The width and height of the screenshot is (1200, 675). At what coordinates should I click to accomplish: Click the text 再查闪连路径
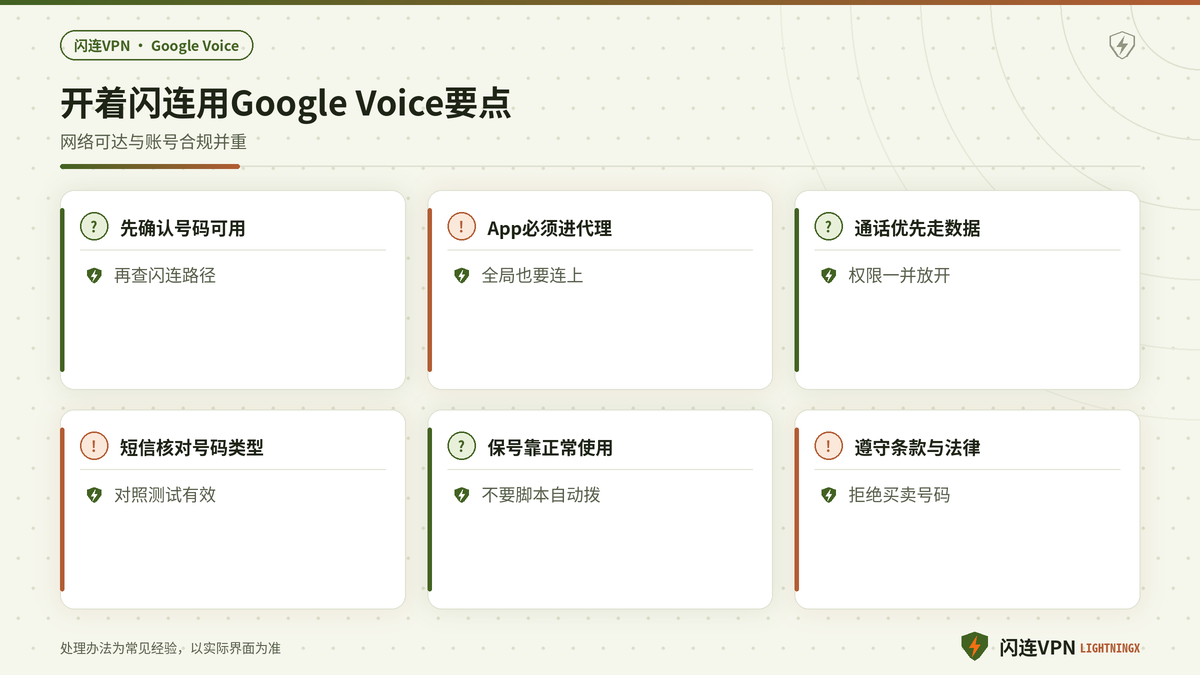point(165,275)
